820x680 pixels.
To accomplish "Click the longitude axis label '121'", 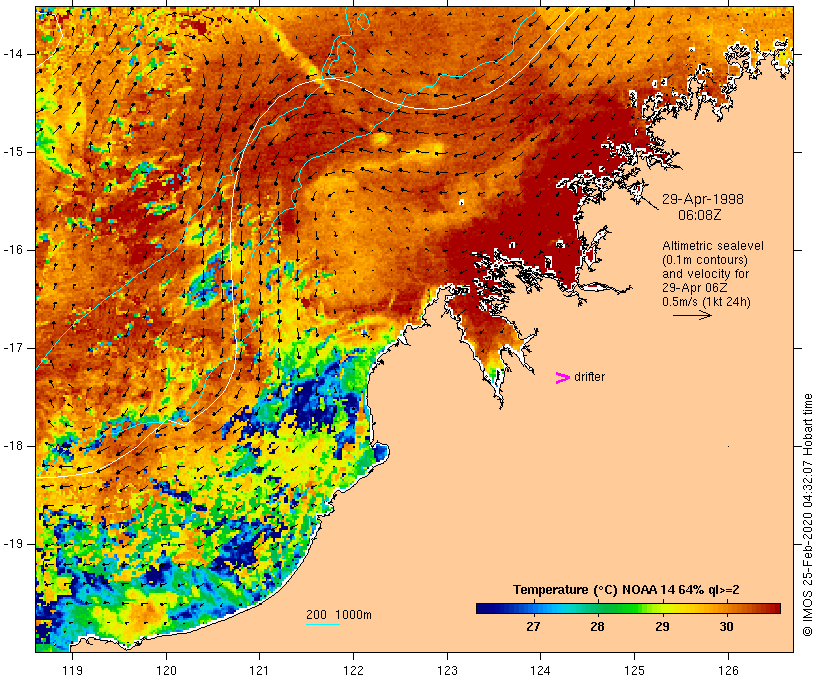I will tap(259, 670).
